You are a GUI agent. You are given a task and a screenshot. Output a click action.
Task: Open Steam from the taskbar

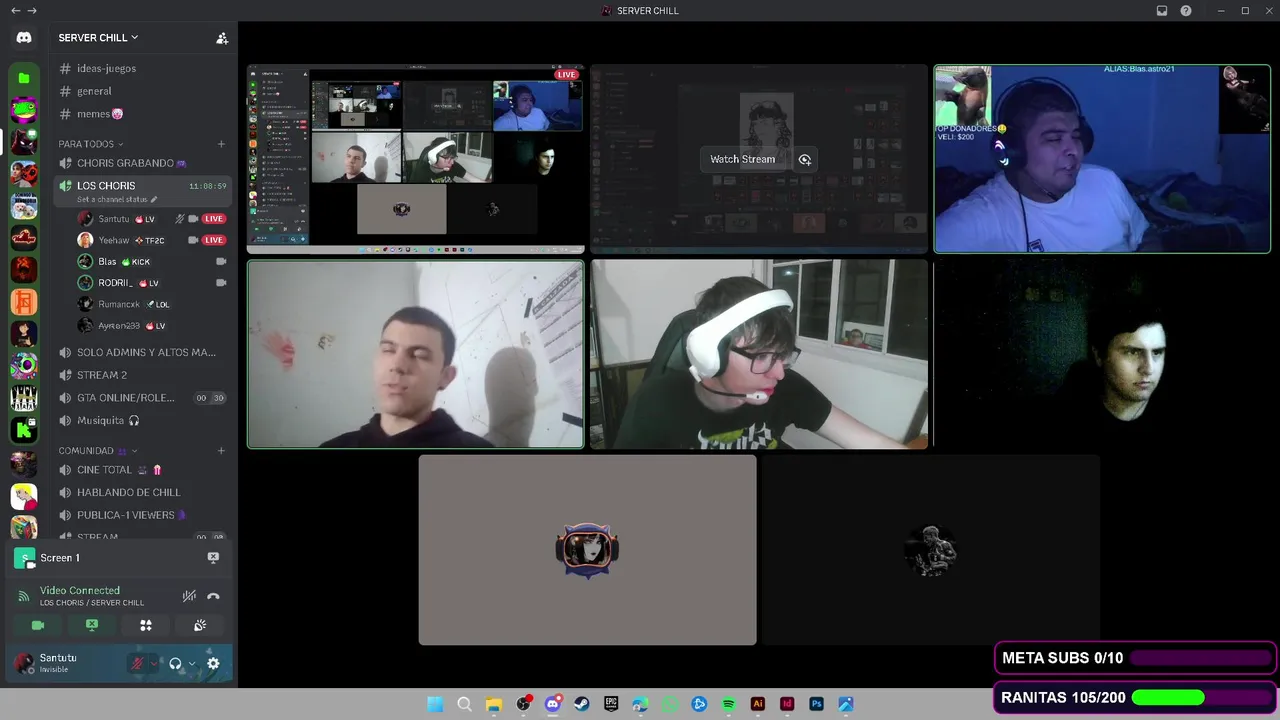tap(582, 704)
